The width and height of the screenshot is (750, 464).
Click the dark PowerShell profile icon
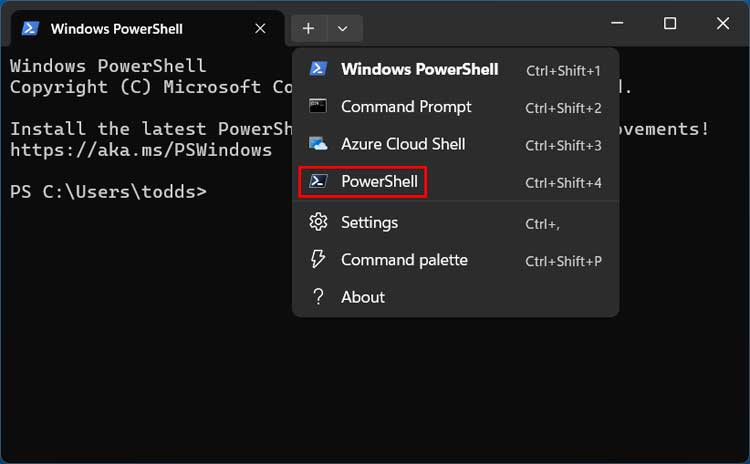pos(318,181)
